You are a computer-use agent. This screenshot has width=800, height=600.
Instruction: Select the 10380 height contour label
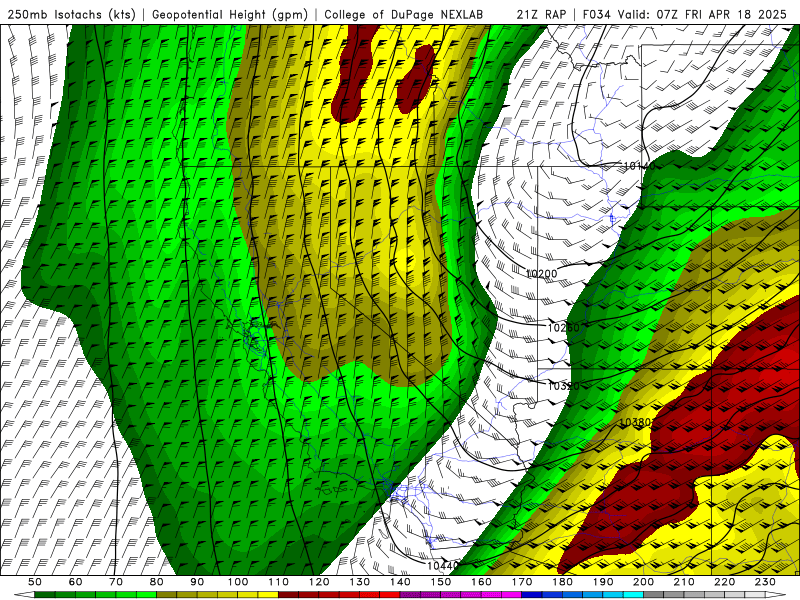pyautogui.click(x=635, y=422)
